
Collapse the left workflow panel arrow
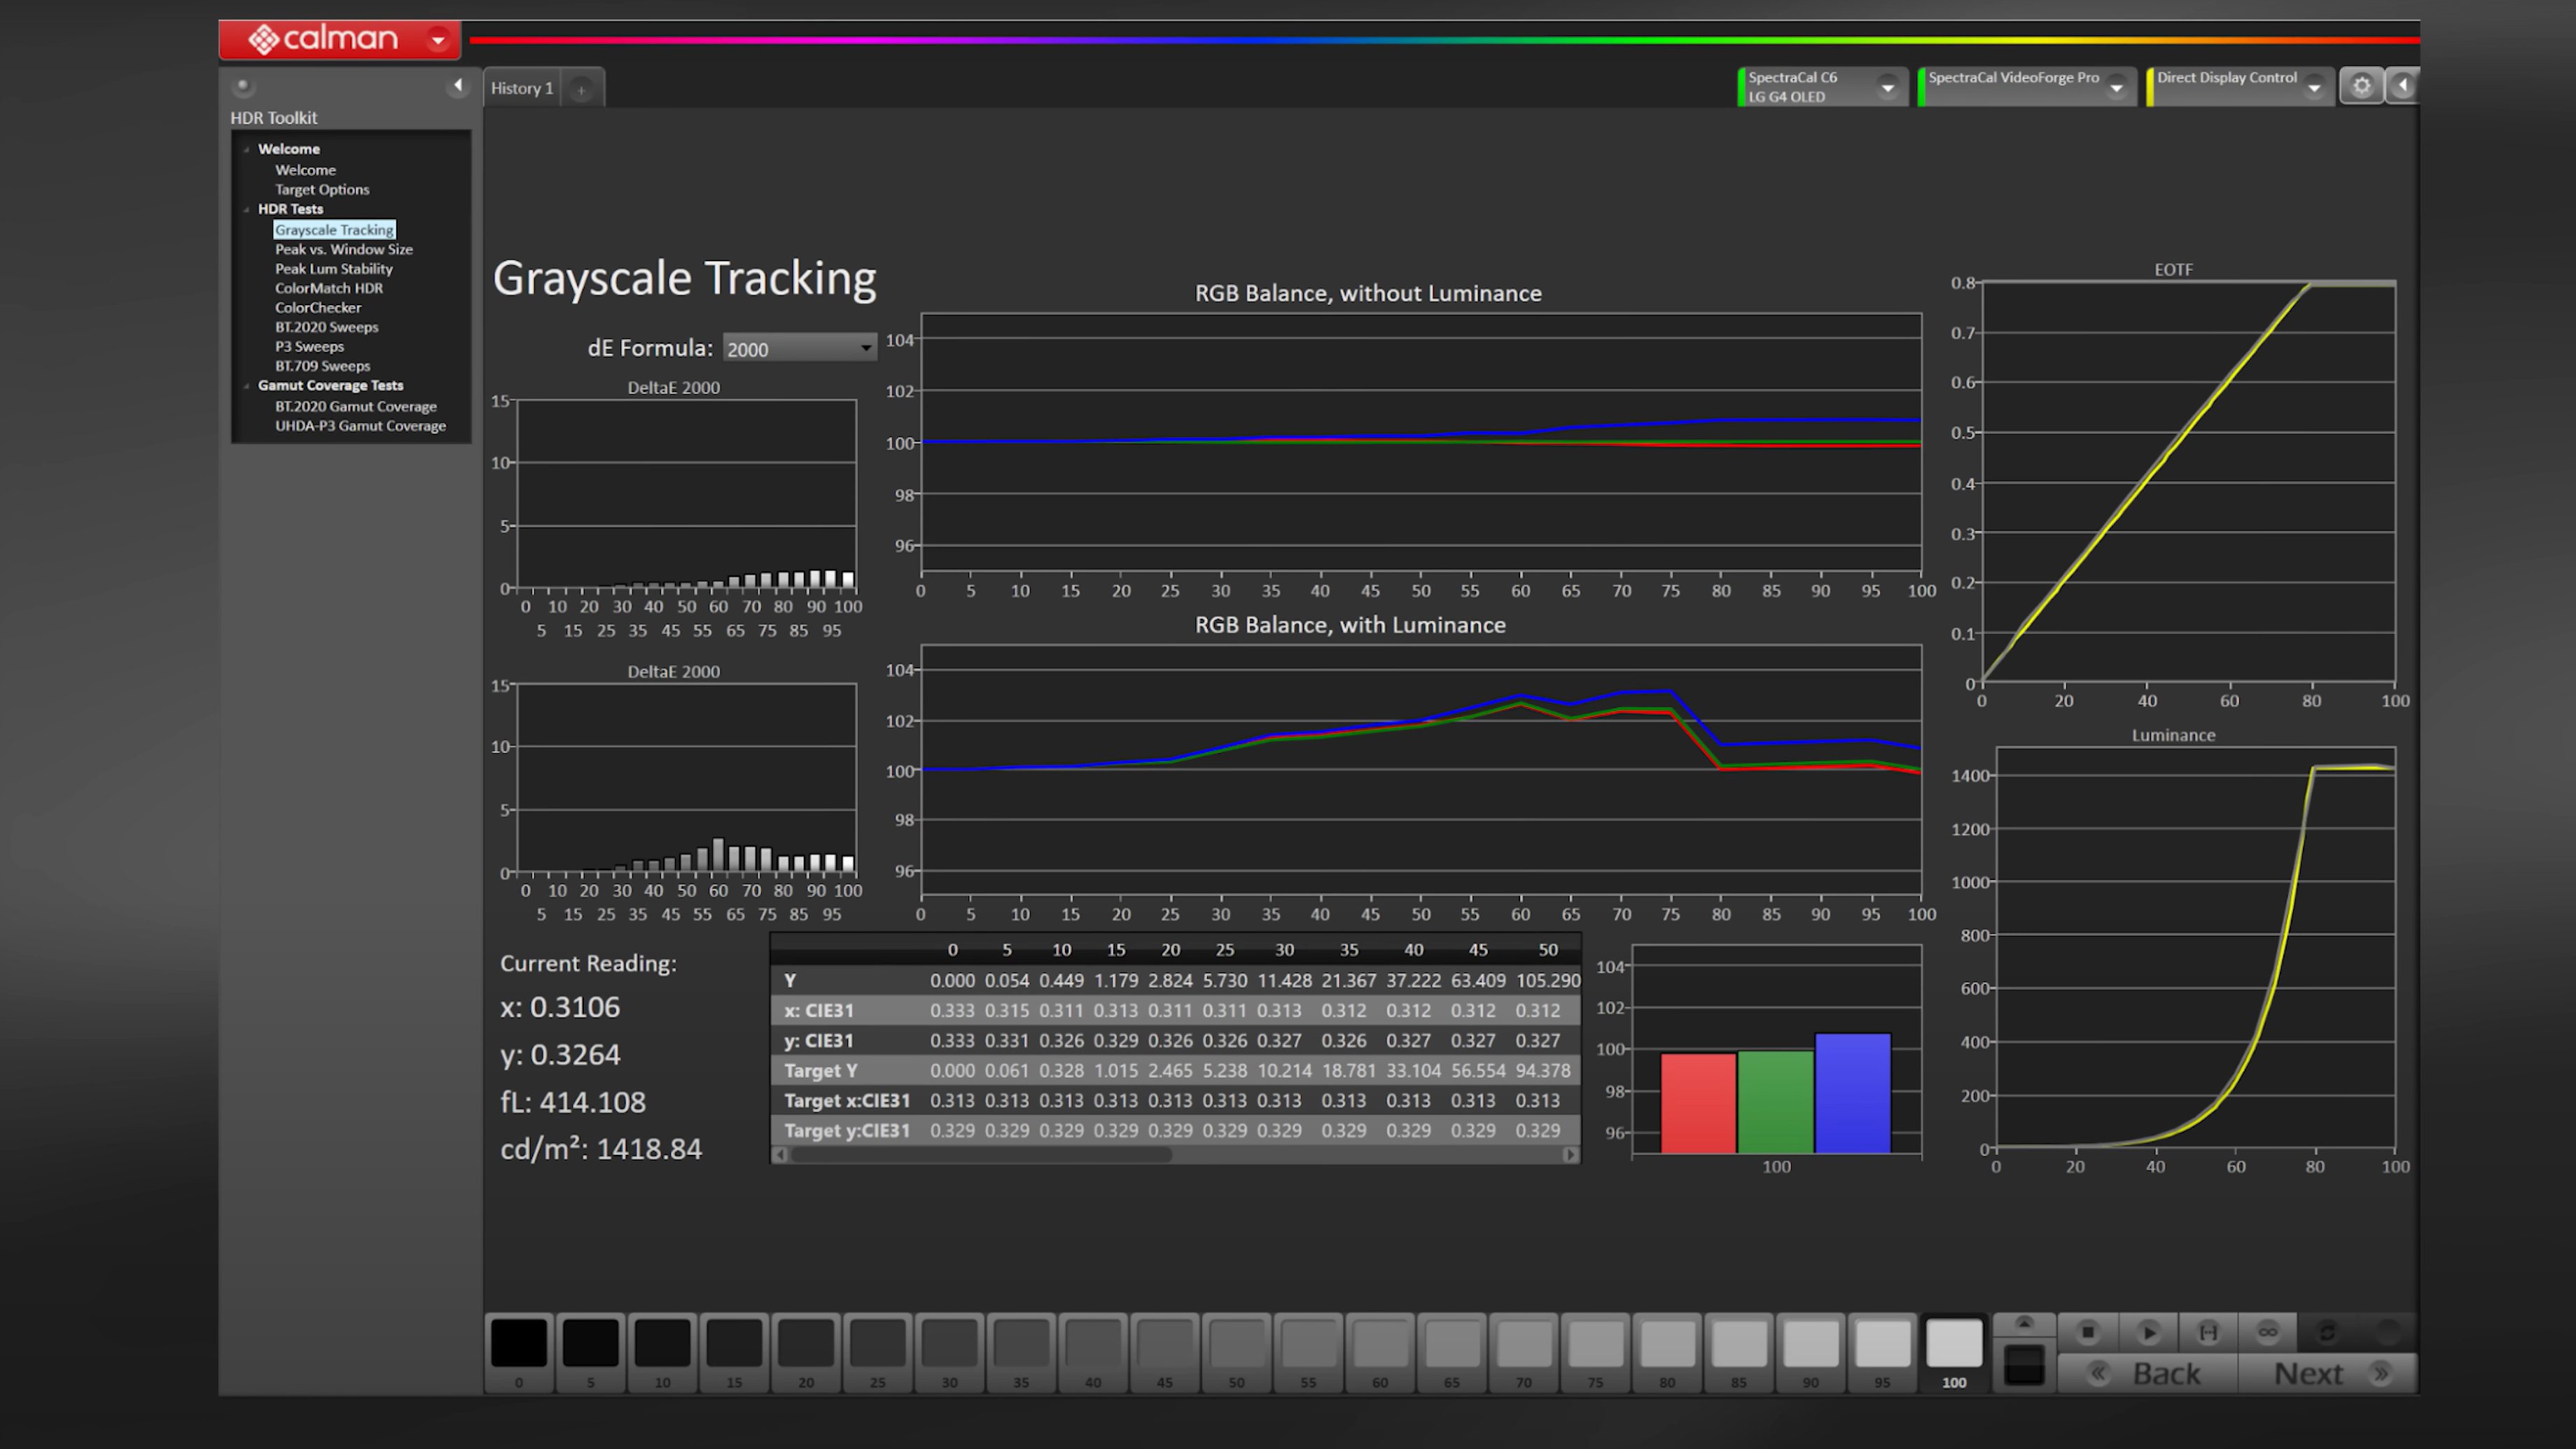point(458,85)
